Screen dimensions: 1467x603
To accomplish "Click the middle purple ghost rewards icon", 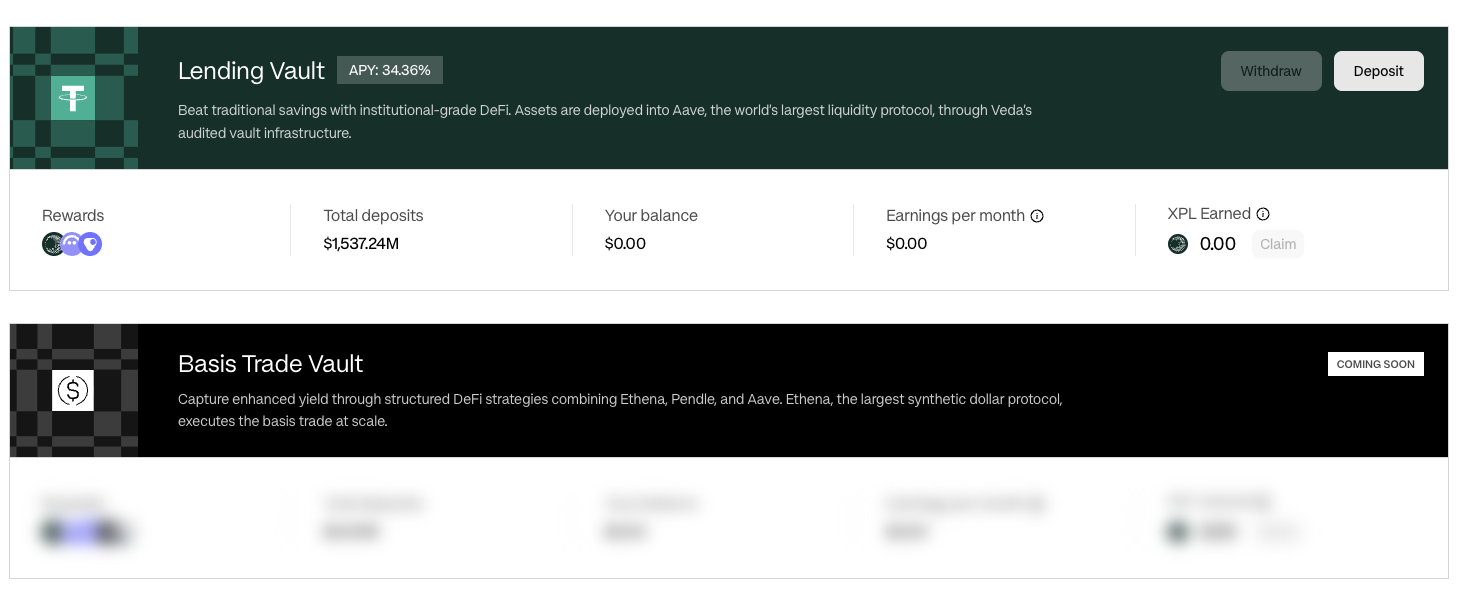I will 72,243.
